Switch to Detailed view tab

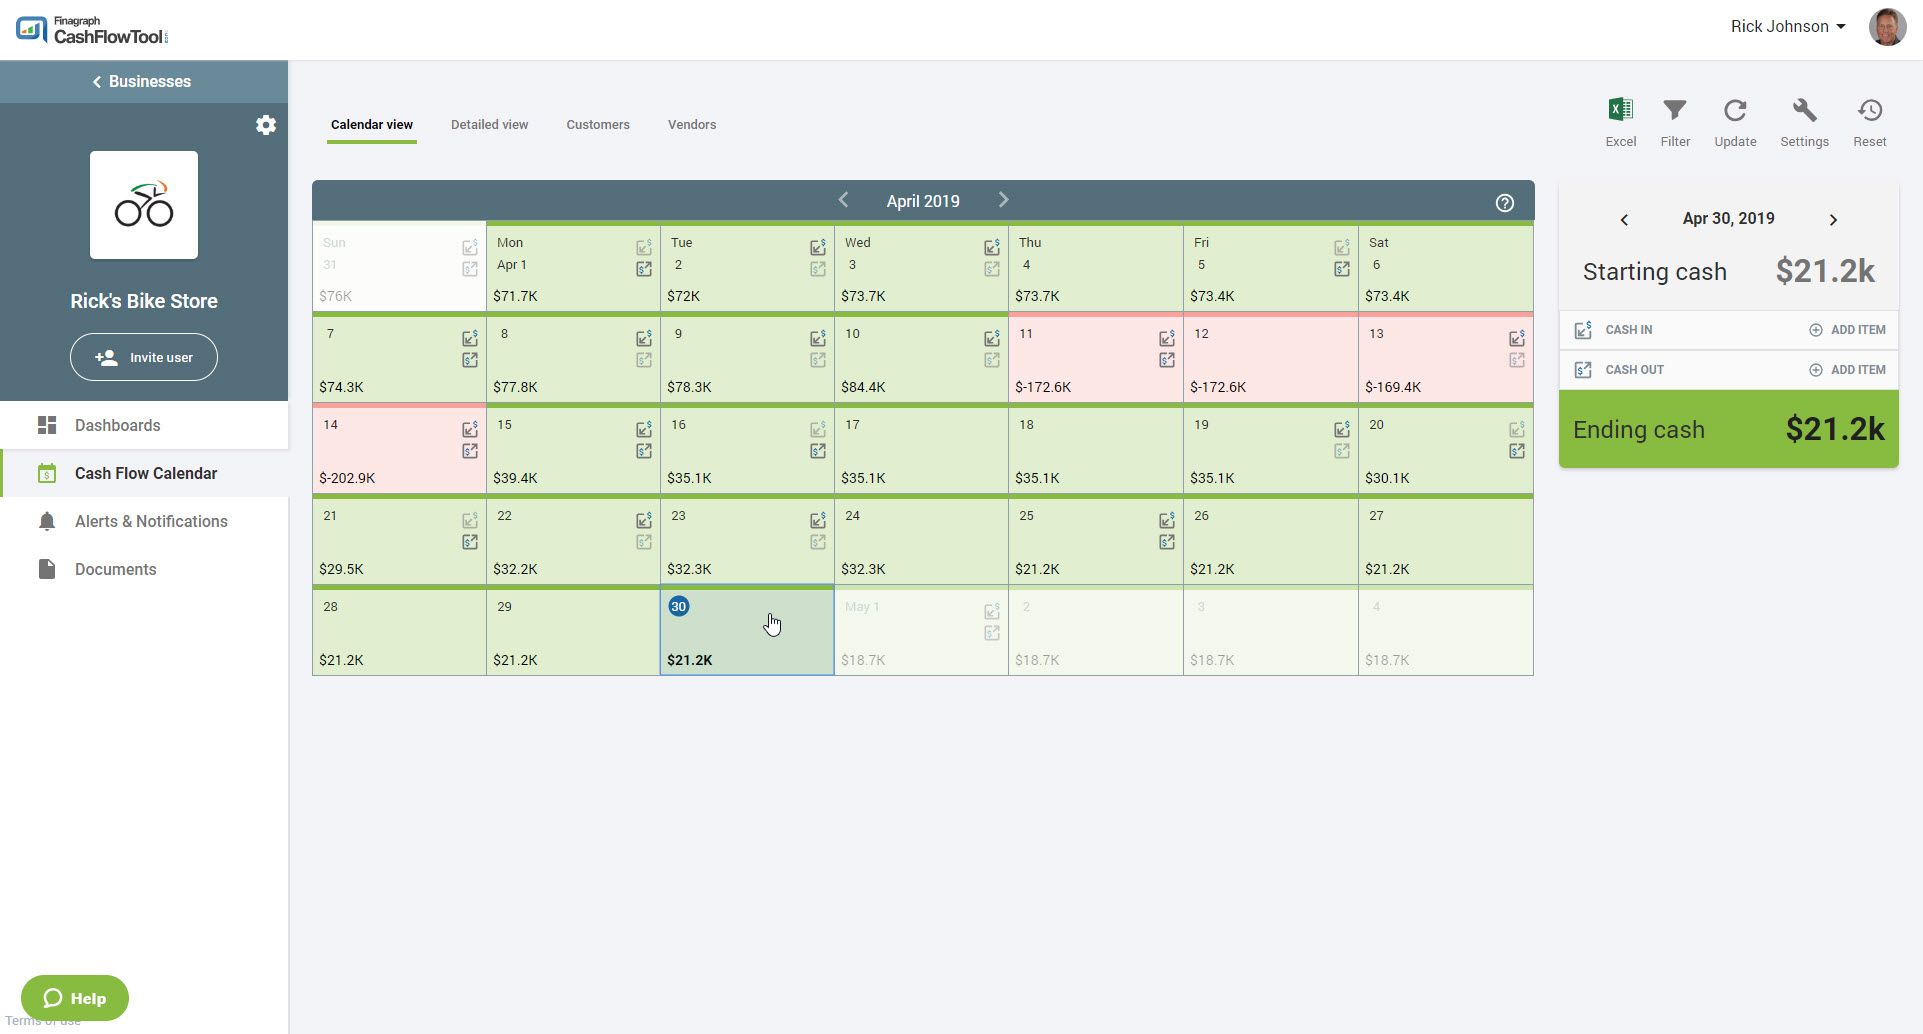(489, 125)
